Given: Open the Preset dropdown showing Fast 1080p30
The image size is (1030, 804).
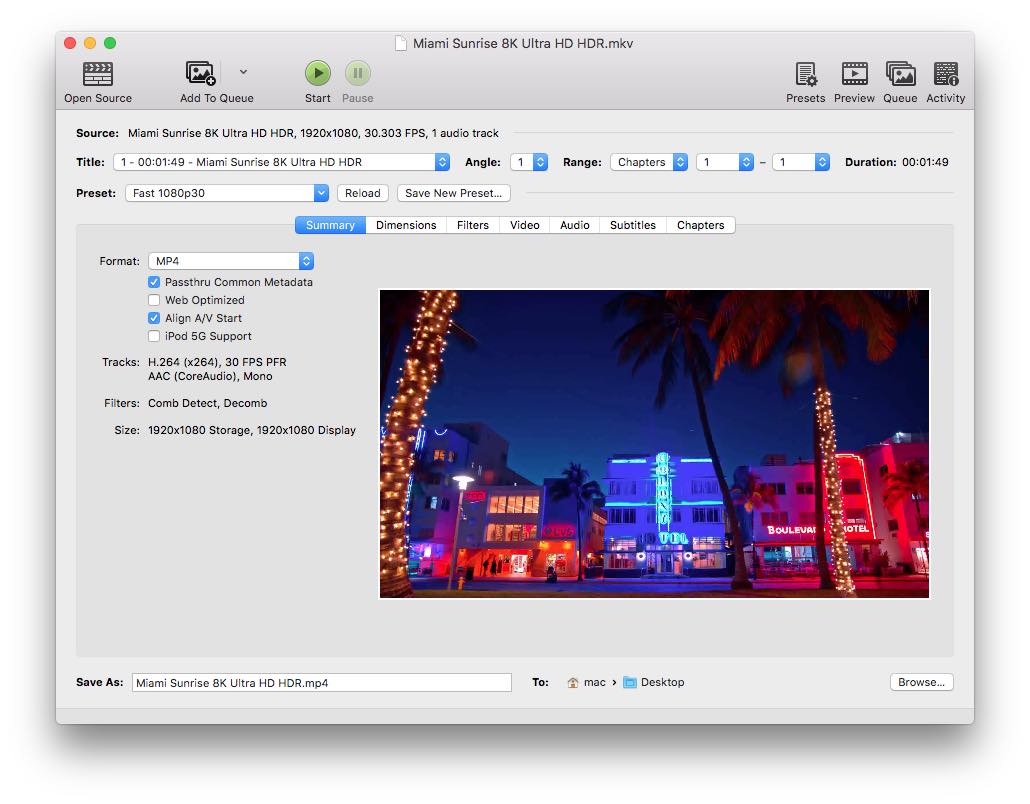Looking at the screenshot, I should pyautogui.click(x=226, y=192).
